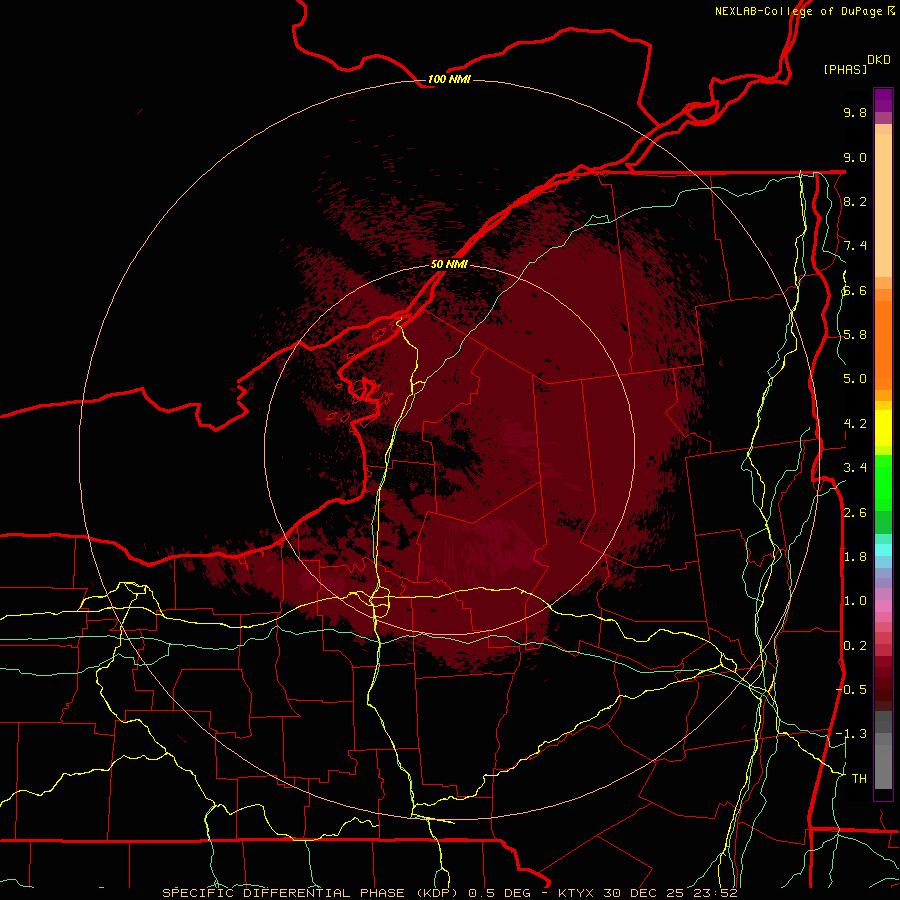900x900 pixels.
Task: Click the 8.2 scale label
Action: [x=855, y=201]
